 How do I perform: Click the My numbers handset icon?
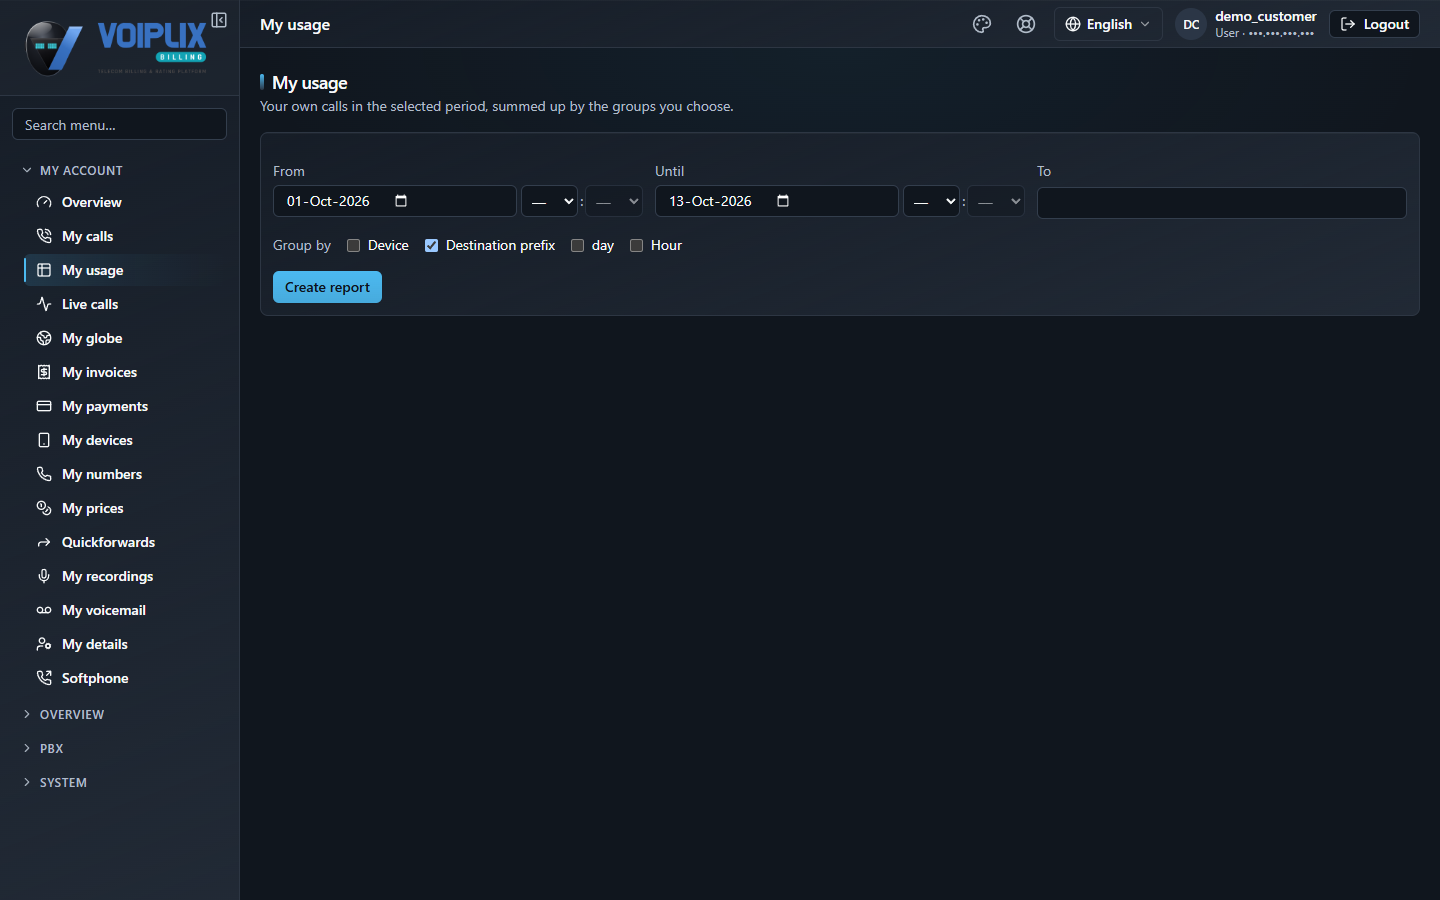click(x=44, y=474)
